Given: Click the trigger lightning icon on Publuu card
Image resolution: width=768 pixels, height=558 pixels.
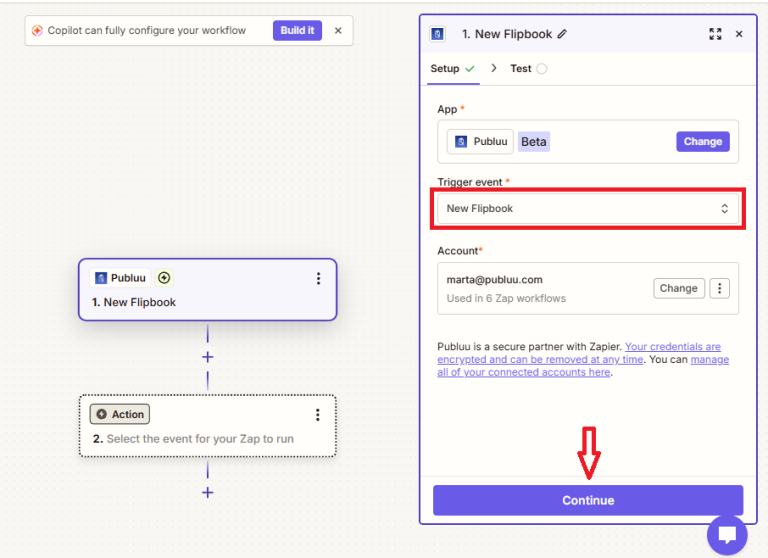Looking at the screenshot, I should click(x=164, y=278).
